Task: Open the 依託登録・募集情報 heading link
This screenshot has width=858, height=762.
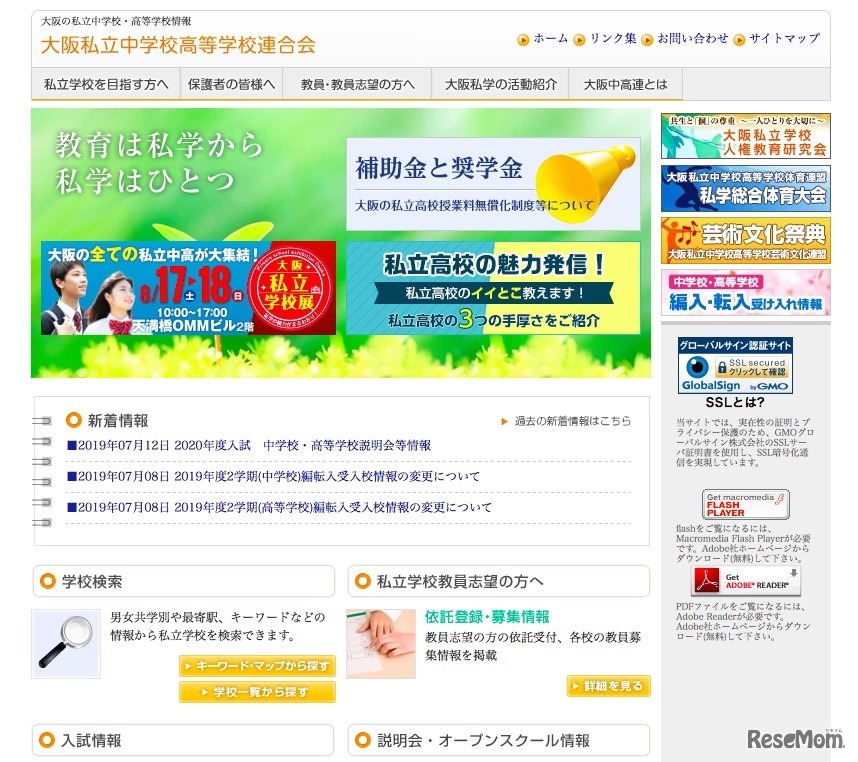Action: [487, 616]
